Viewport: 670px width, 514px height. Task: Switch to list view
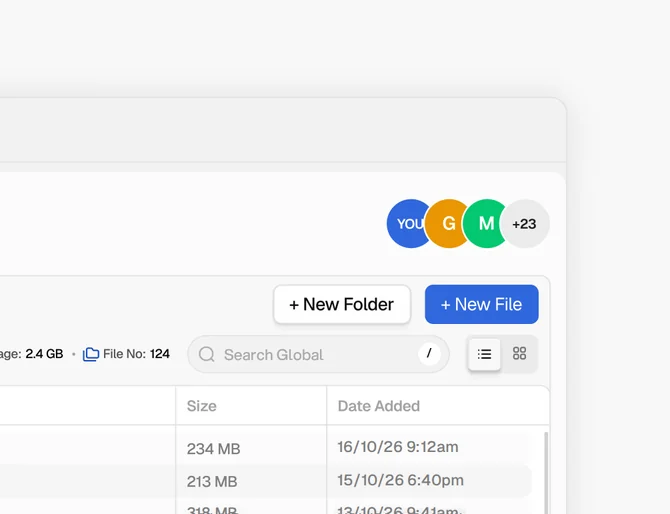click(484, 354)
